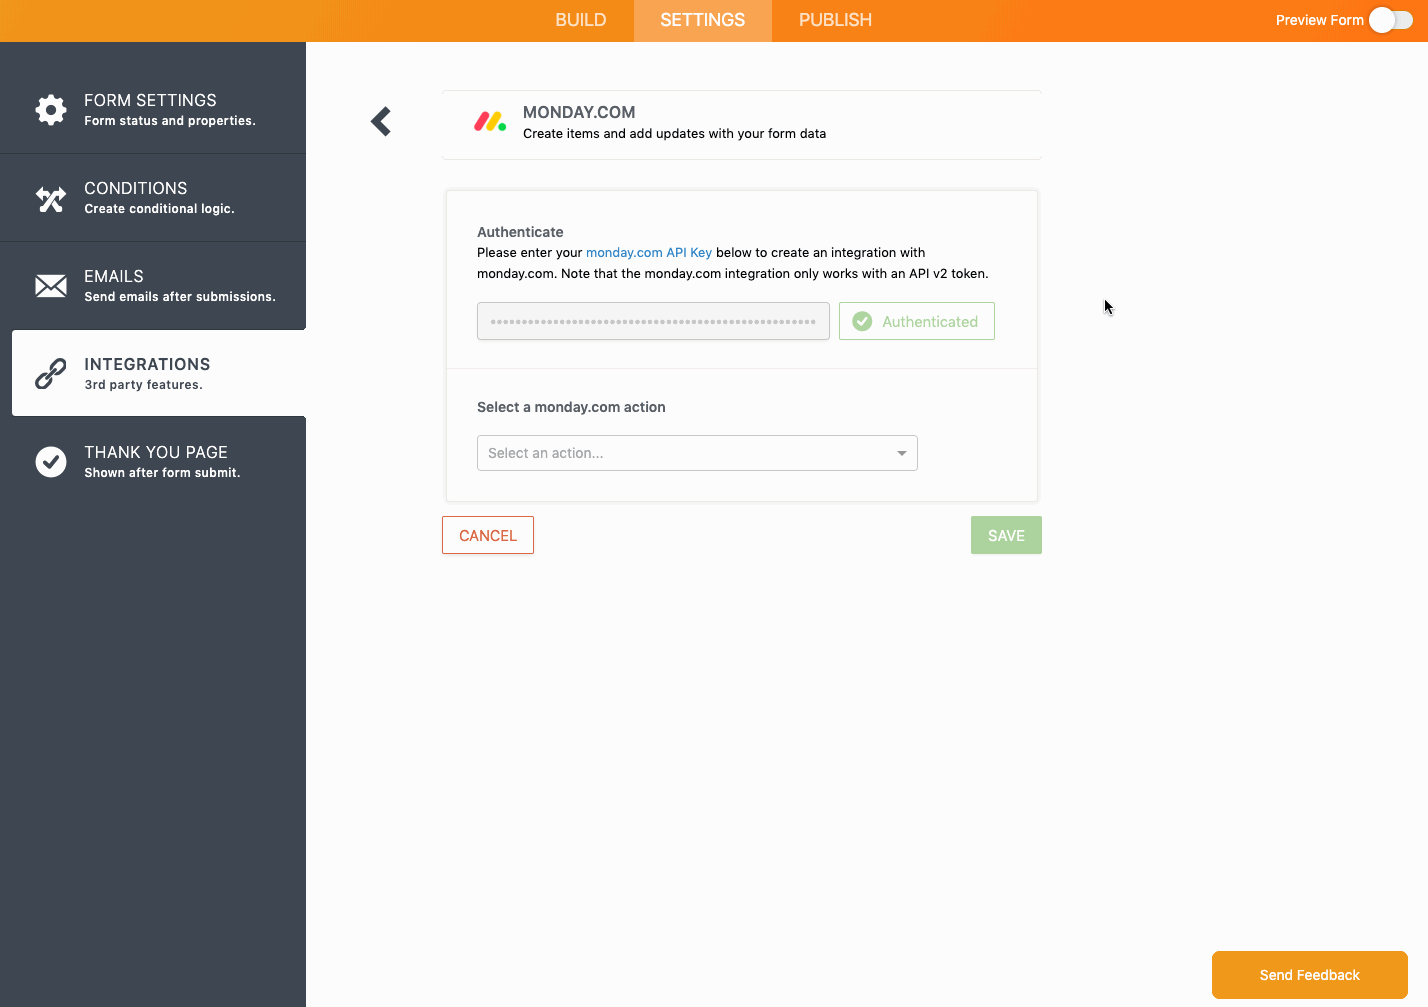Click the Conditions tools icon

point(51,199)
